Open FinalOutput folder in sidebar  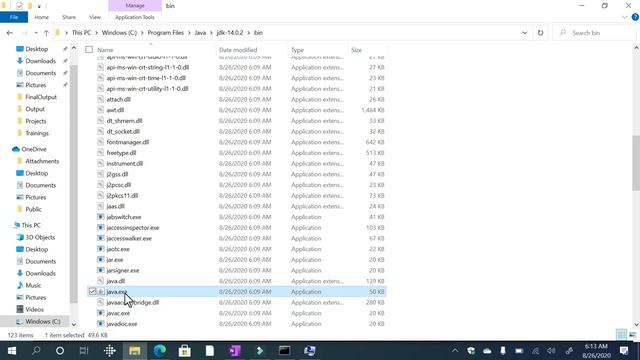click(41, 97)
